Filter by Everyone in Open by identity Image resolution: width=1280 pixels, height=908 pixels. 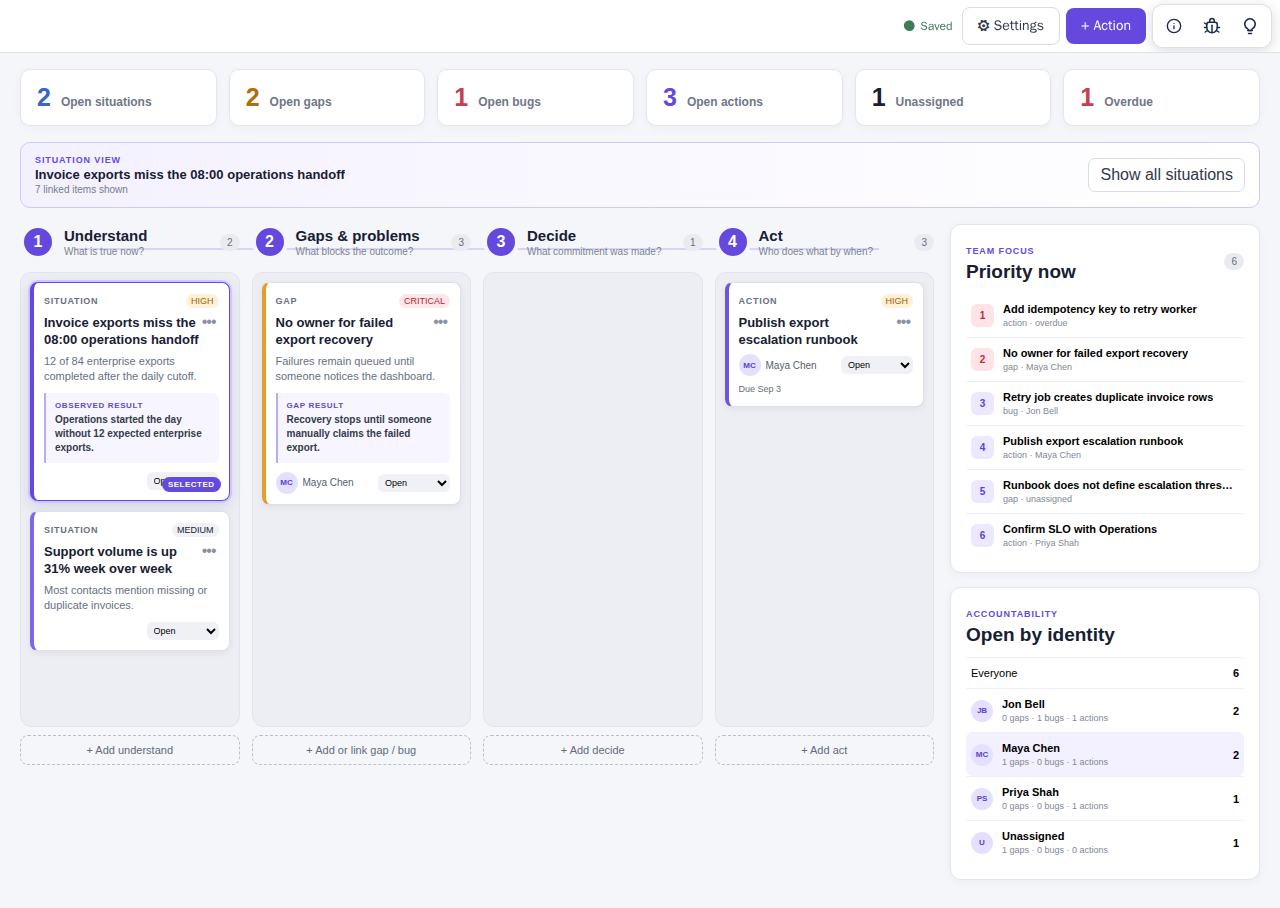[x=1105, y=673]
